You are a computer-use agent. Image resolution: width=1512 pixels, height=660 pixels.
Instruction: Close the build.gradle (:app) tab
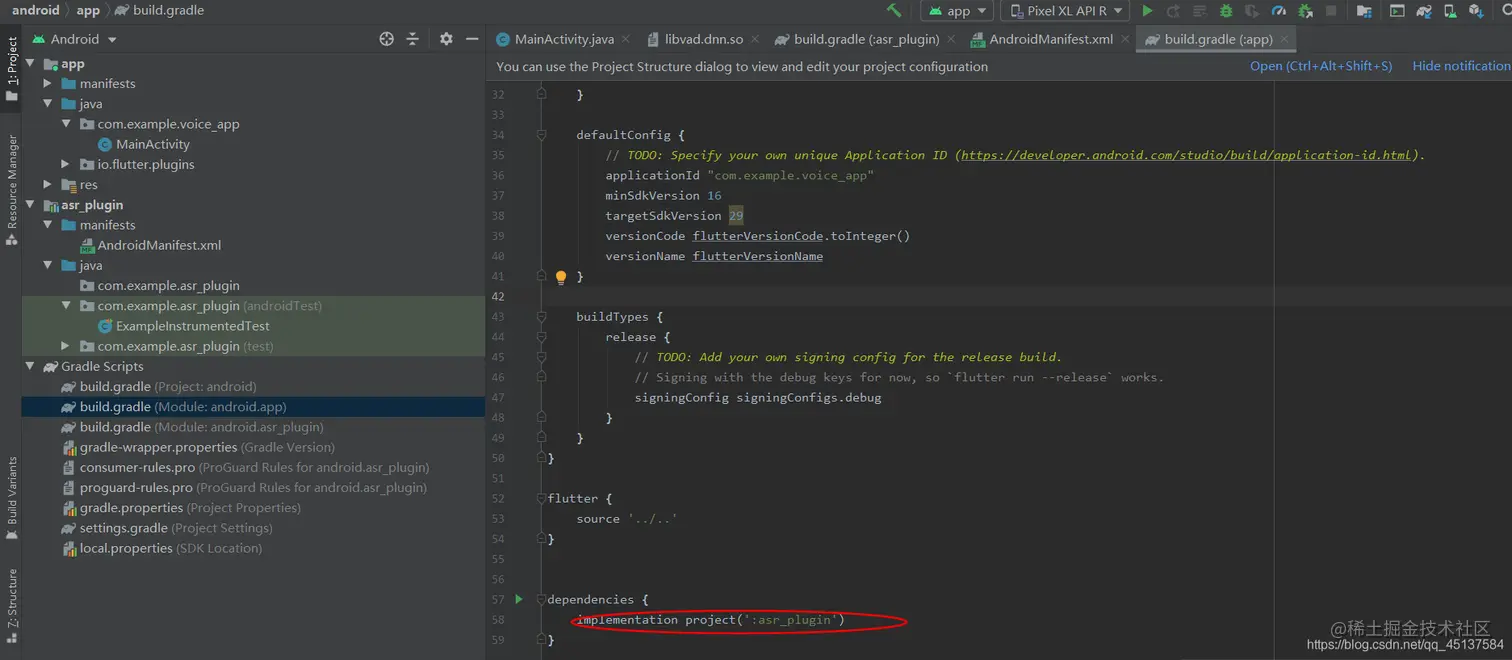(1285, 40)
